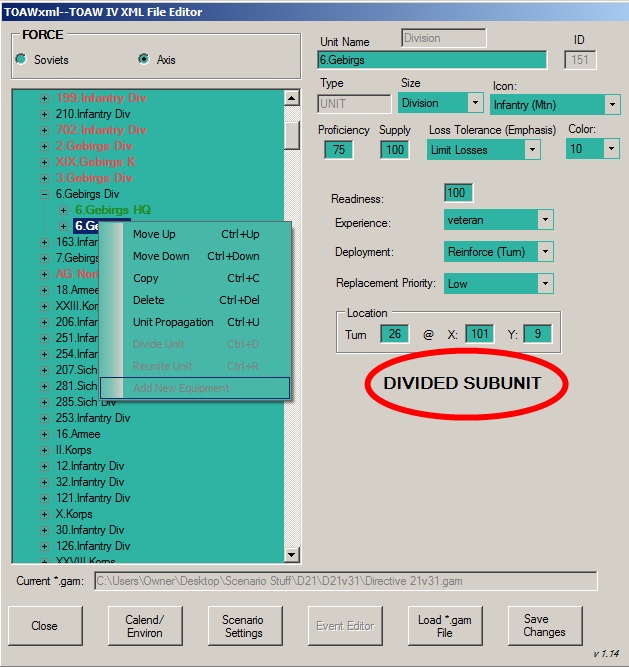Select the Soviets force radio button

21,59
